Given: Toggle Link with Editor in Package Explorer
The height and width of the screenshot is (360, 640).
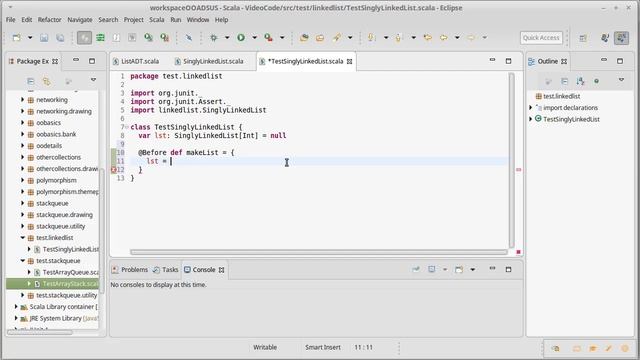Looking at the screenshot, I should (x=47, y=81).
